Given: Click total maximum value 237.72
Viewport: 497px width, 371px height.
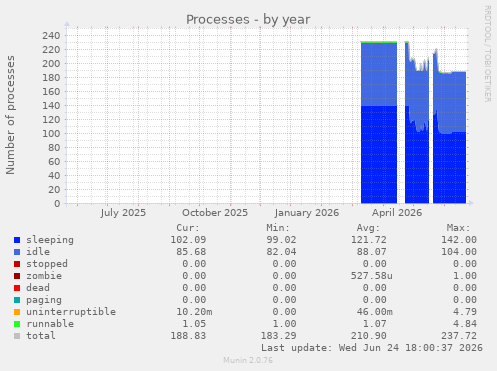Looking at the screenshot, I should (x=459, y=336).
